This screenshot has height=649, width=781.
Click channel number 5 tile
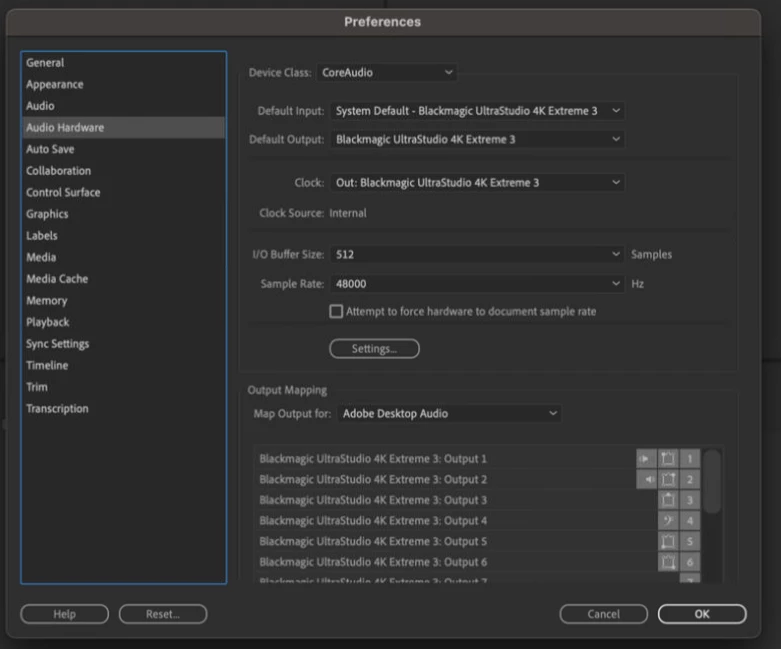pos(690,541)
